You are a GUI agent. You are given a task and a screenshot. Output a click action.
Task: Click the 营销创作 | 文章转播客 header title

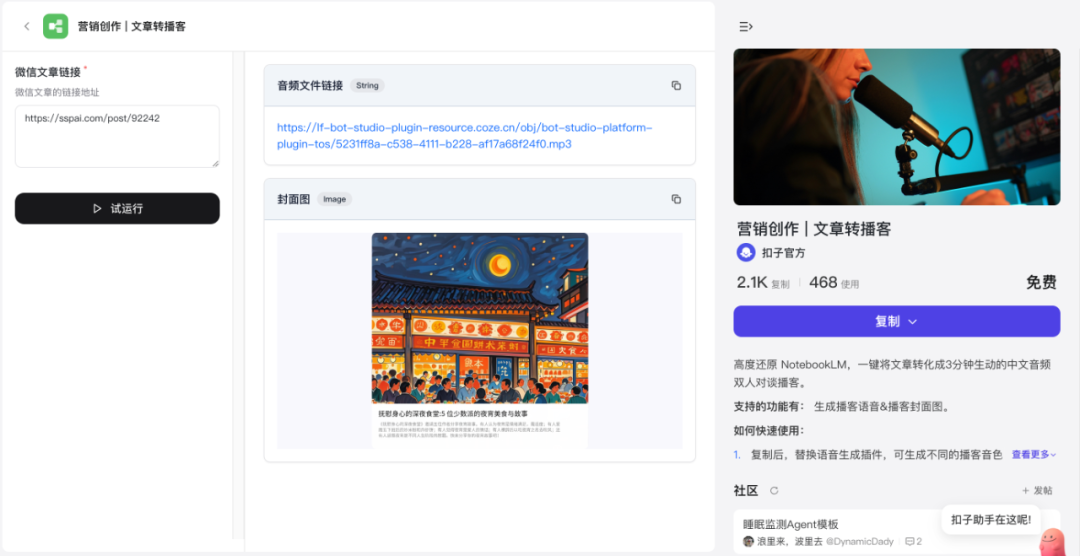click(x=132, y=26)
